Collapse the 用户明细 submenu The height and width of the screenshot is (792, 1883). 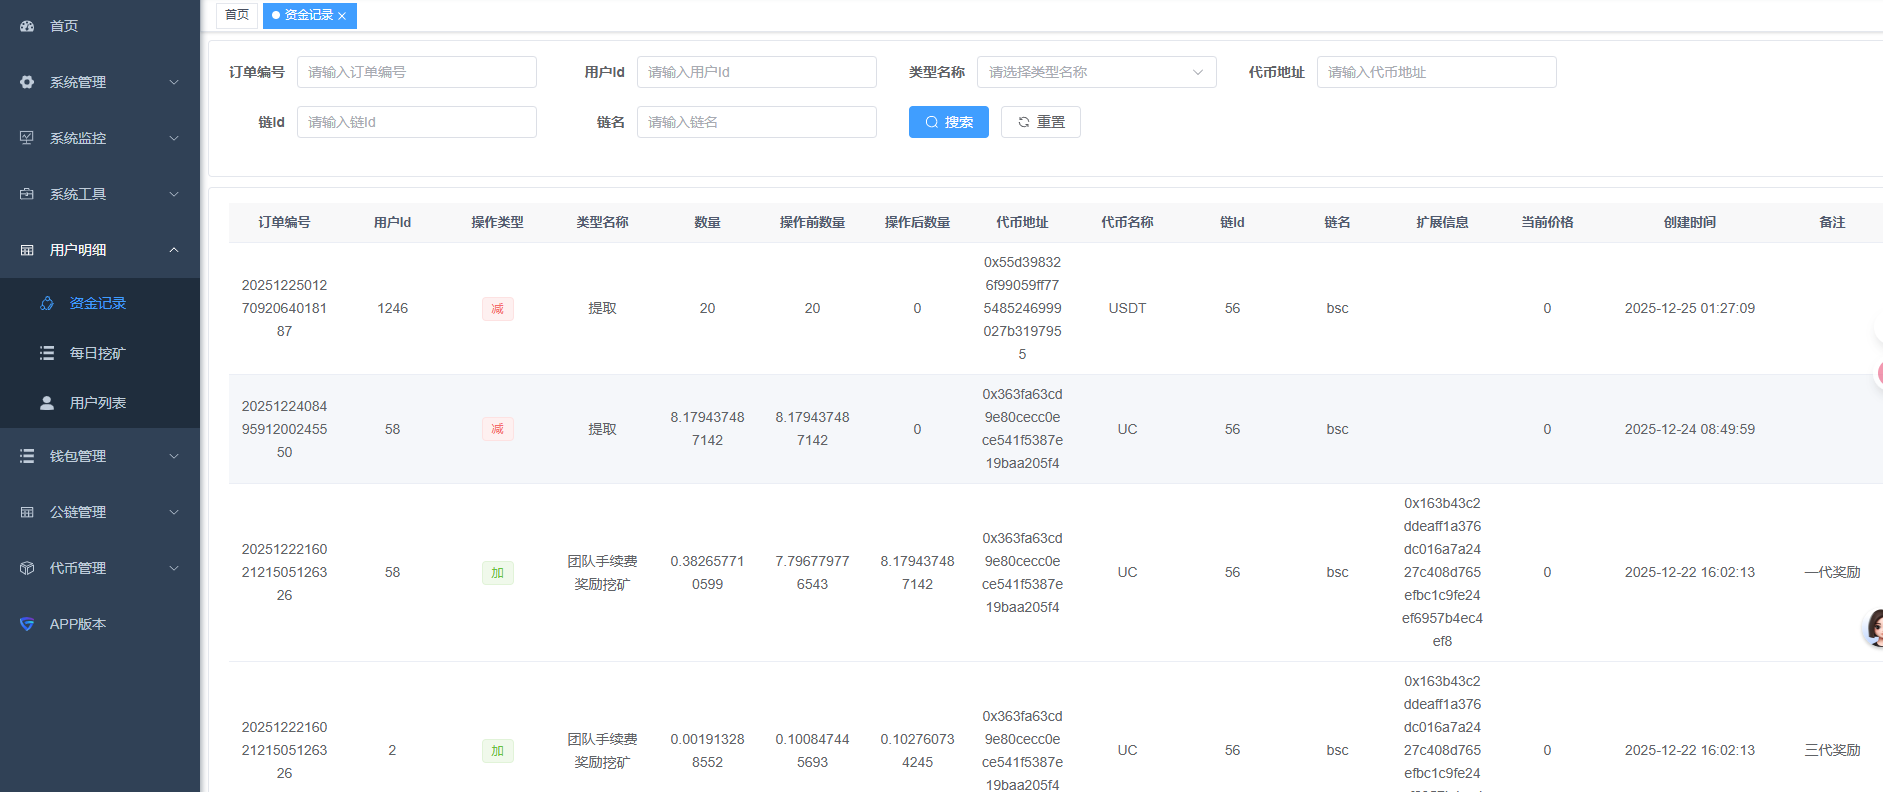[100, 250]
